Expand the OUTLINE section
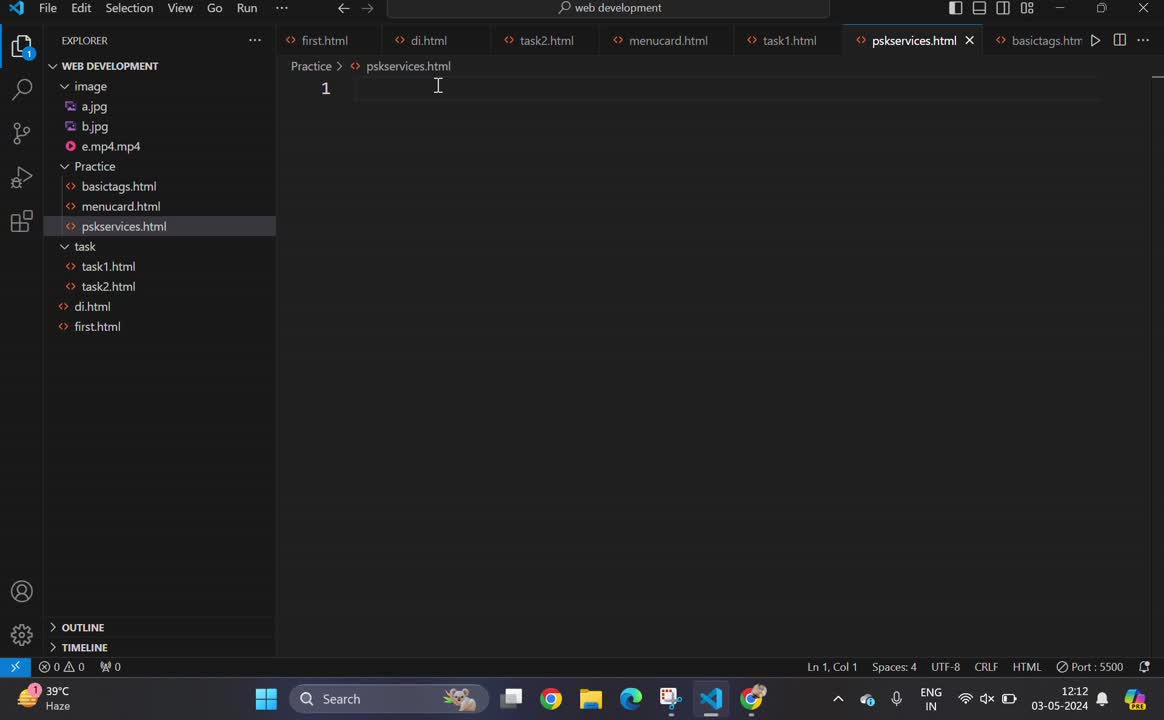The width and height of the screenshot is (1164, 720). coord(83,628)
